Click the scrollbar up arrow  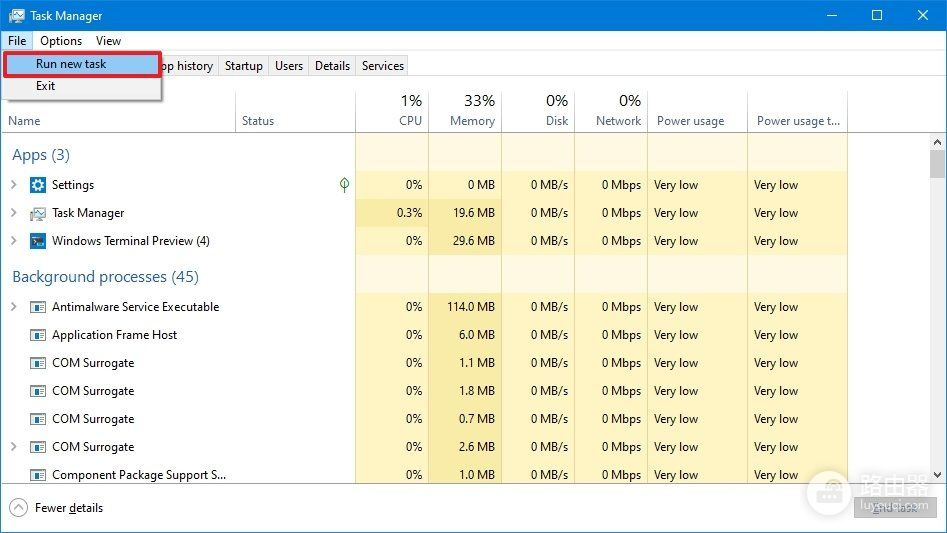tap(937, 142)
